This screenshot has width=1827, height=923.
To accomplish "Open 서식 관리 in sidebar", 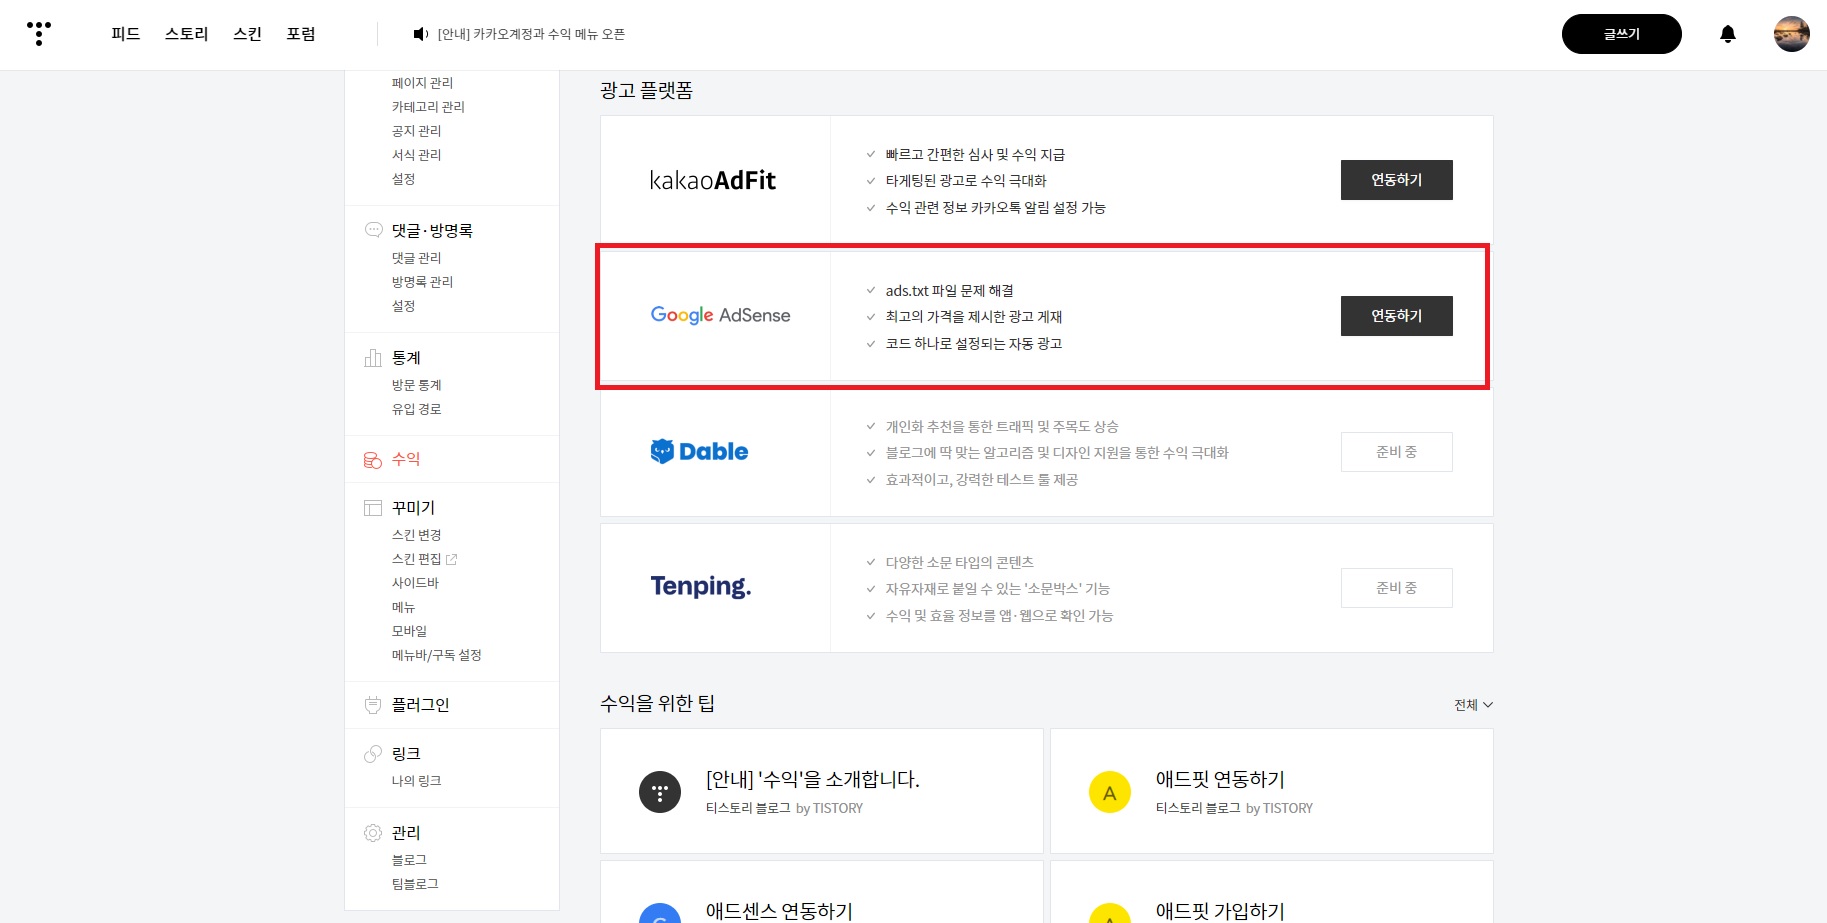I will (x=416, y=155).
